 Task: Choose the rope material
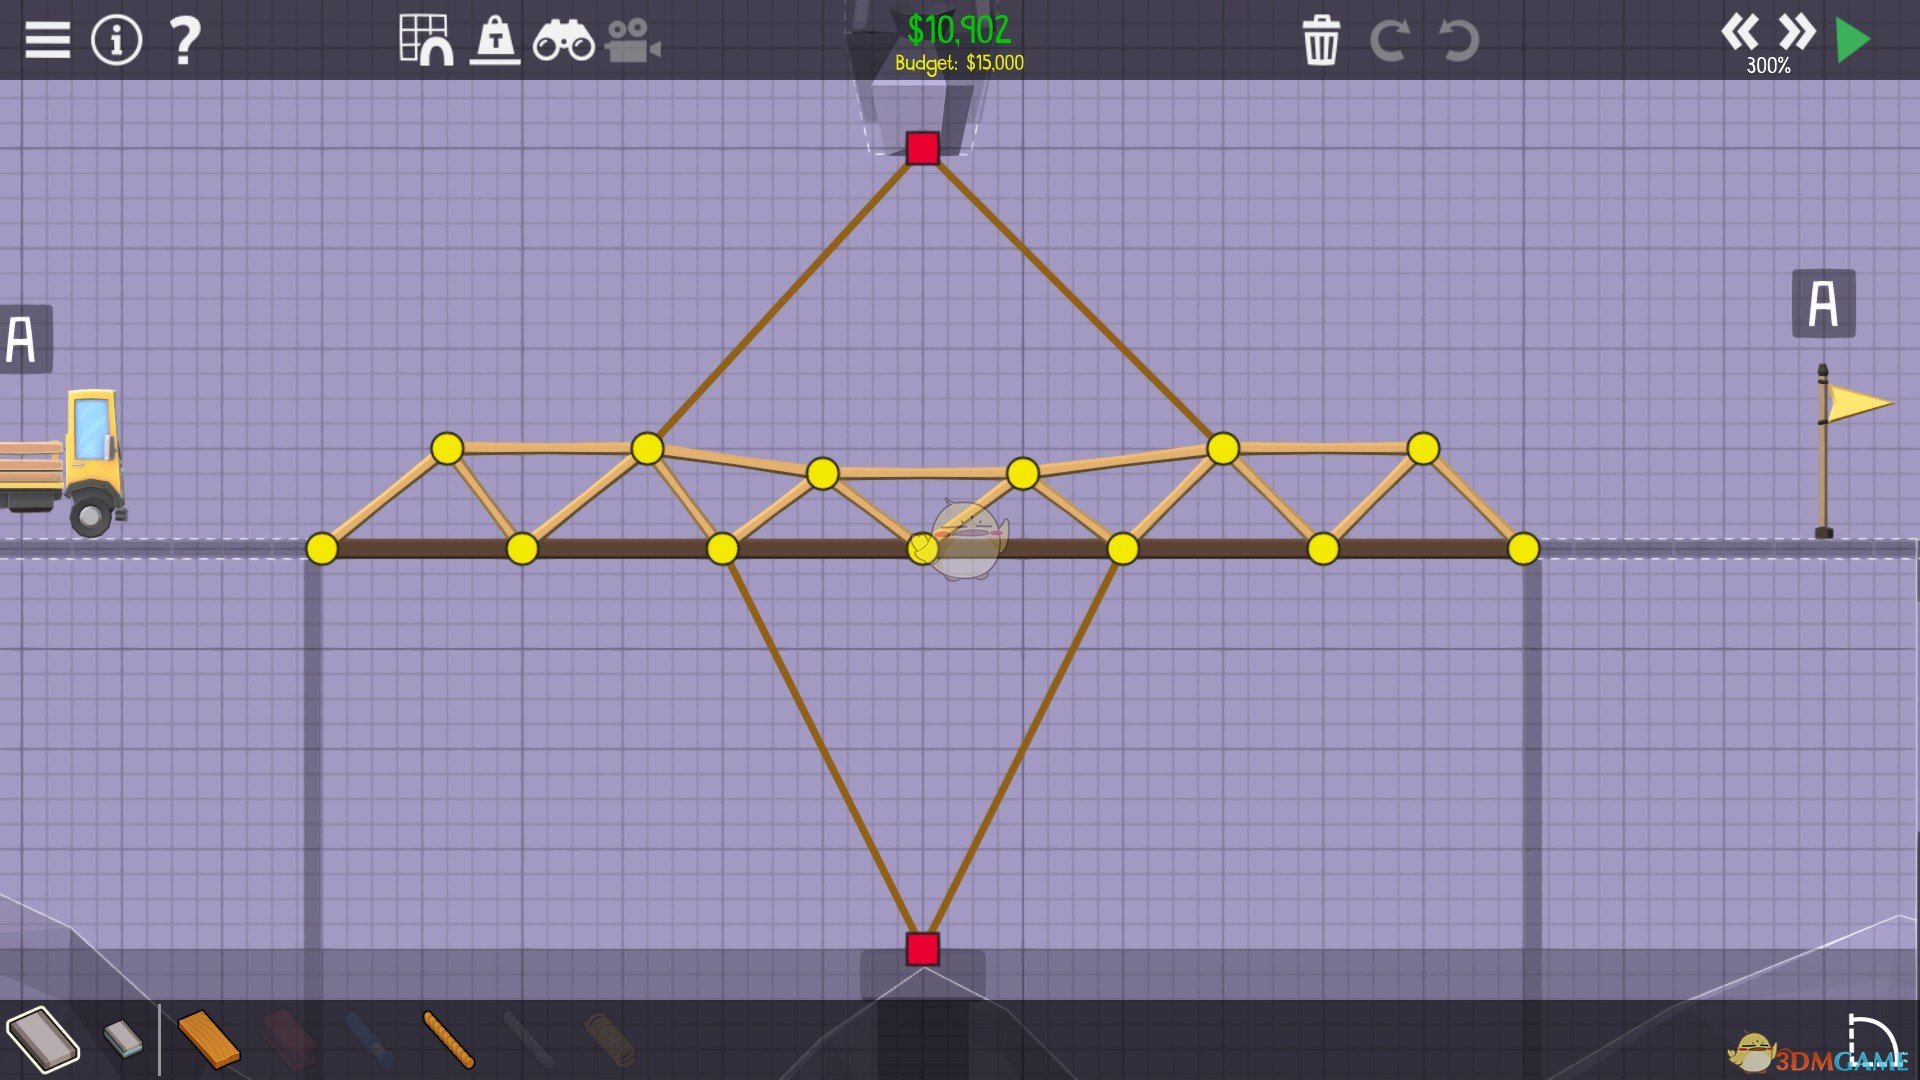[x=448, y=1039]
